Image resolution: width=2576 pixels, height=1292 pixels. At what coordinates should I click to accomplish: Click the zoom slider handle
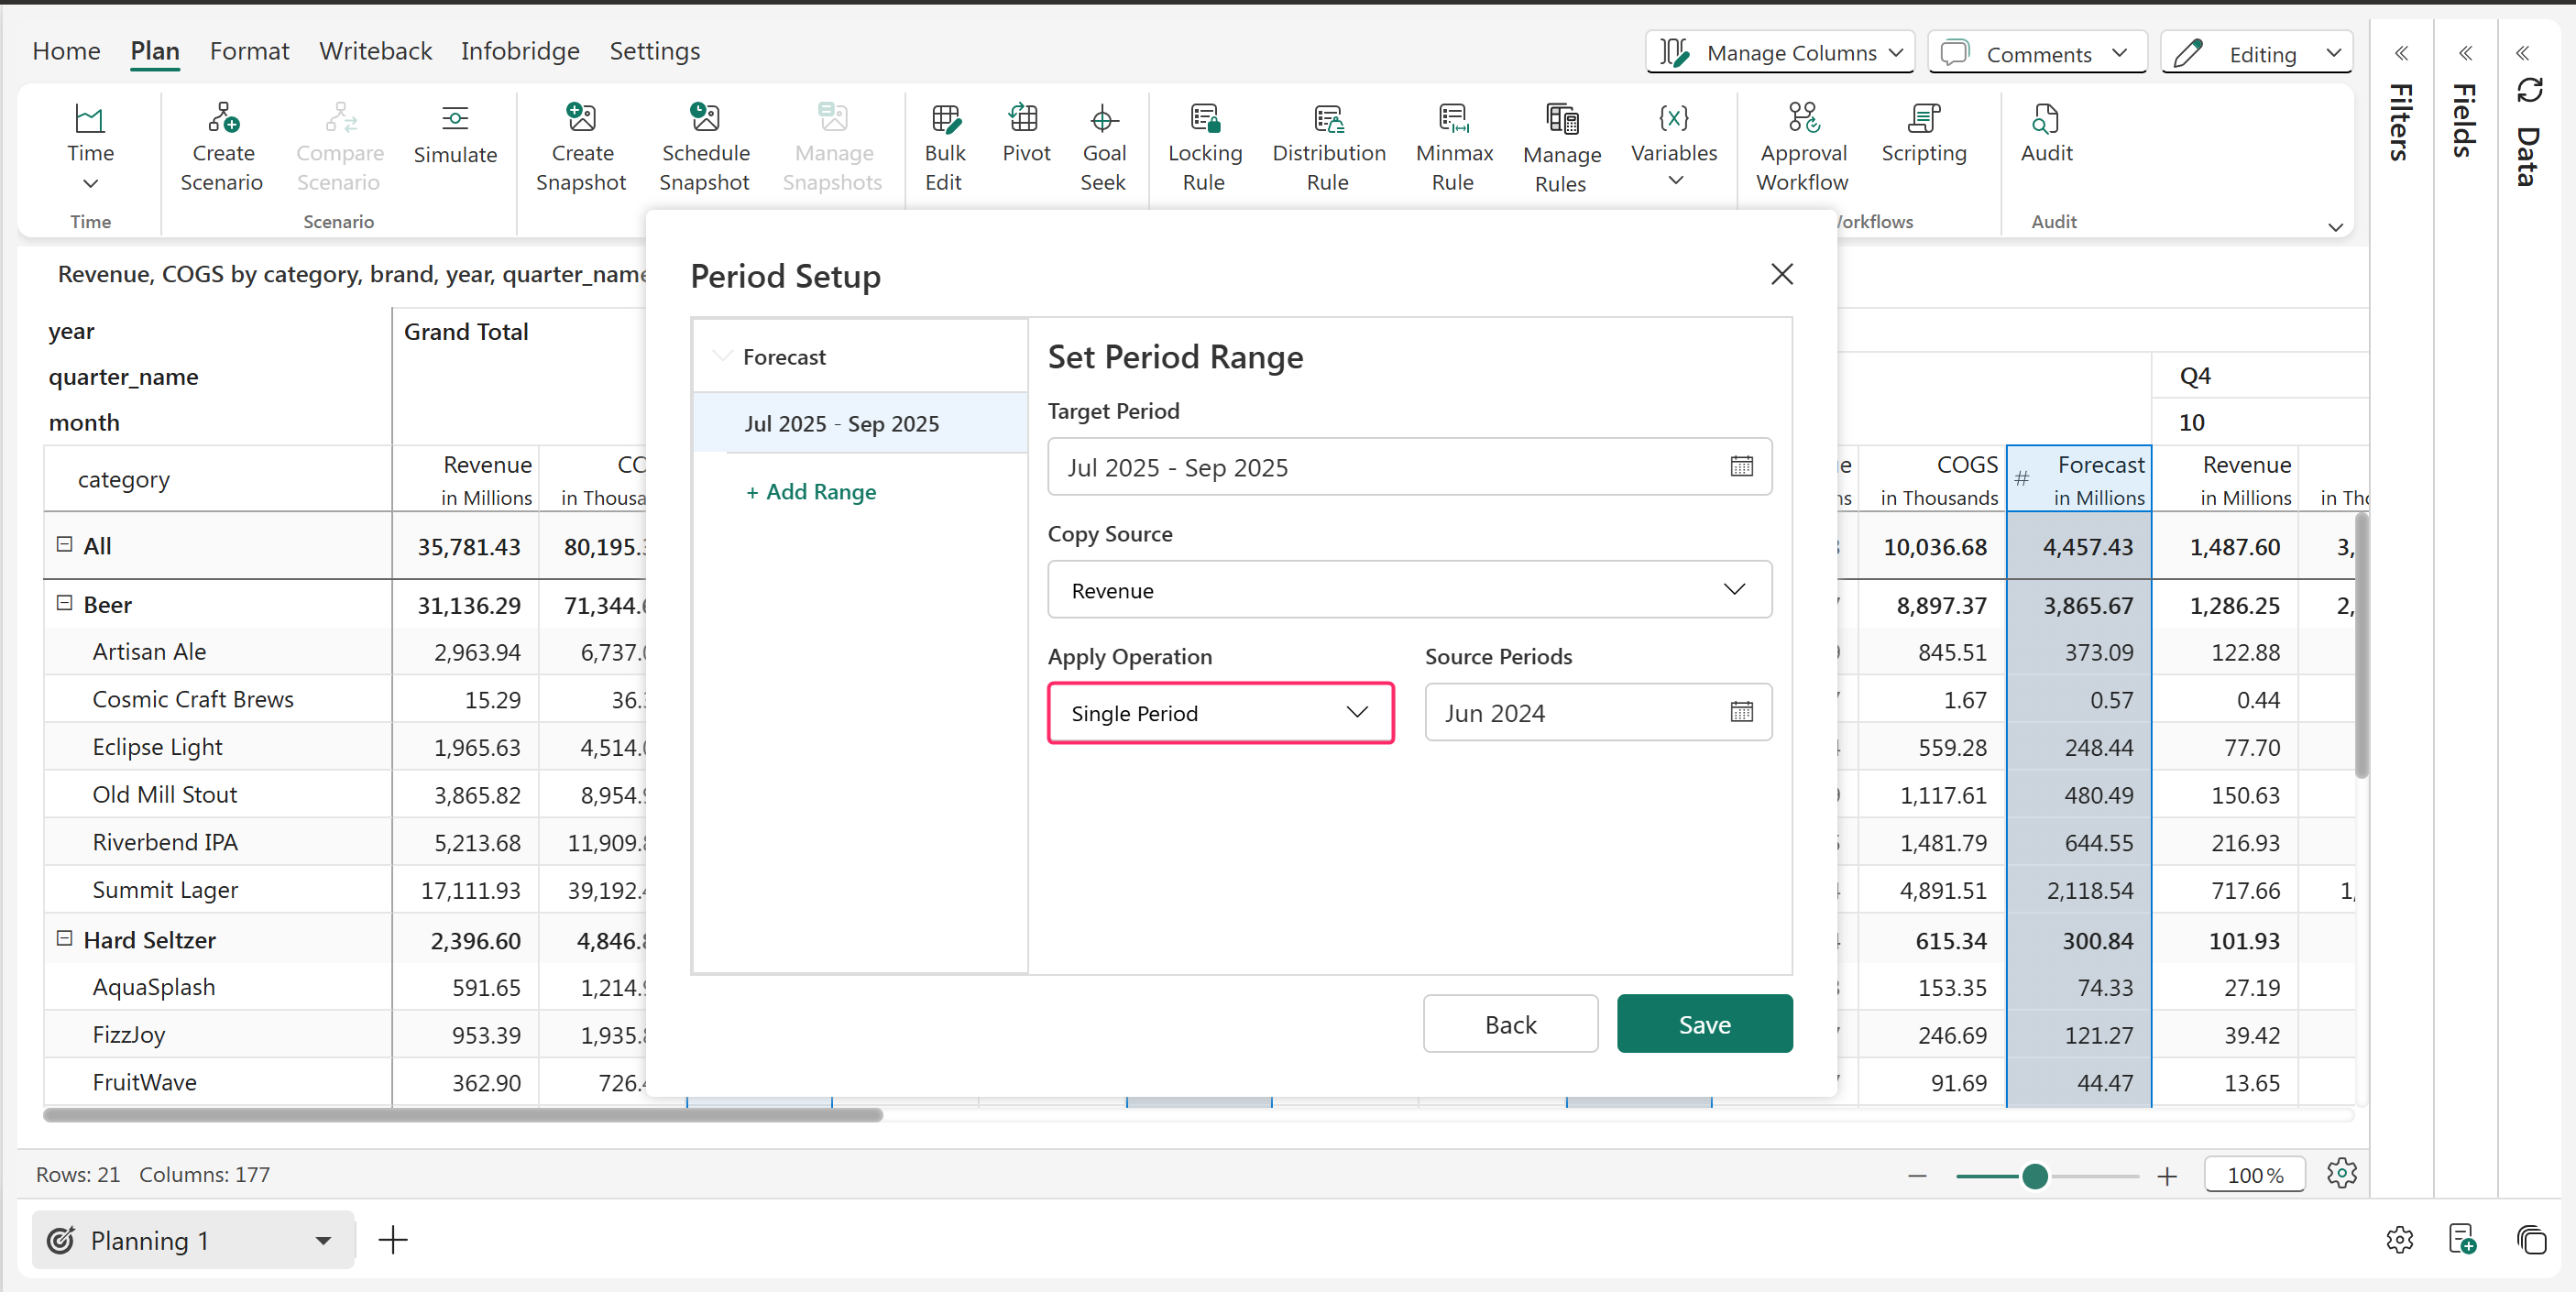coord(2034,1176)
